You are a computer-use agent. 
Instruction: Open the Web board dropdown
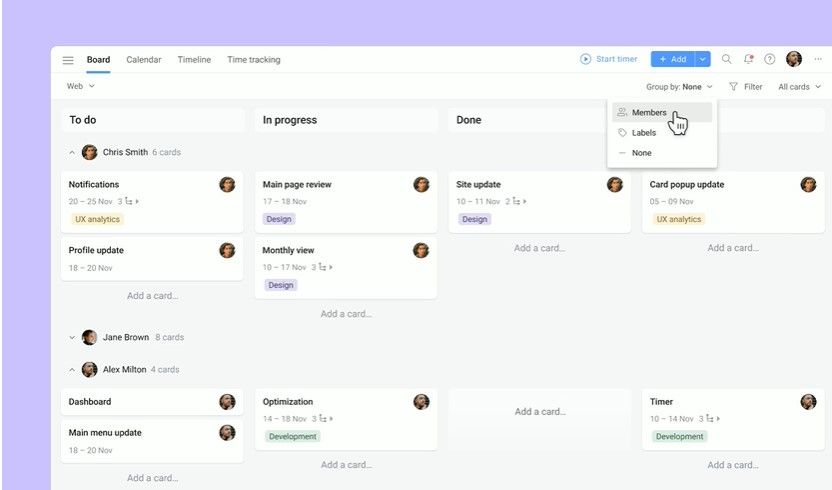(81, 86)
